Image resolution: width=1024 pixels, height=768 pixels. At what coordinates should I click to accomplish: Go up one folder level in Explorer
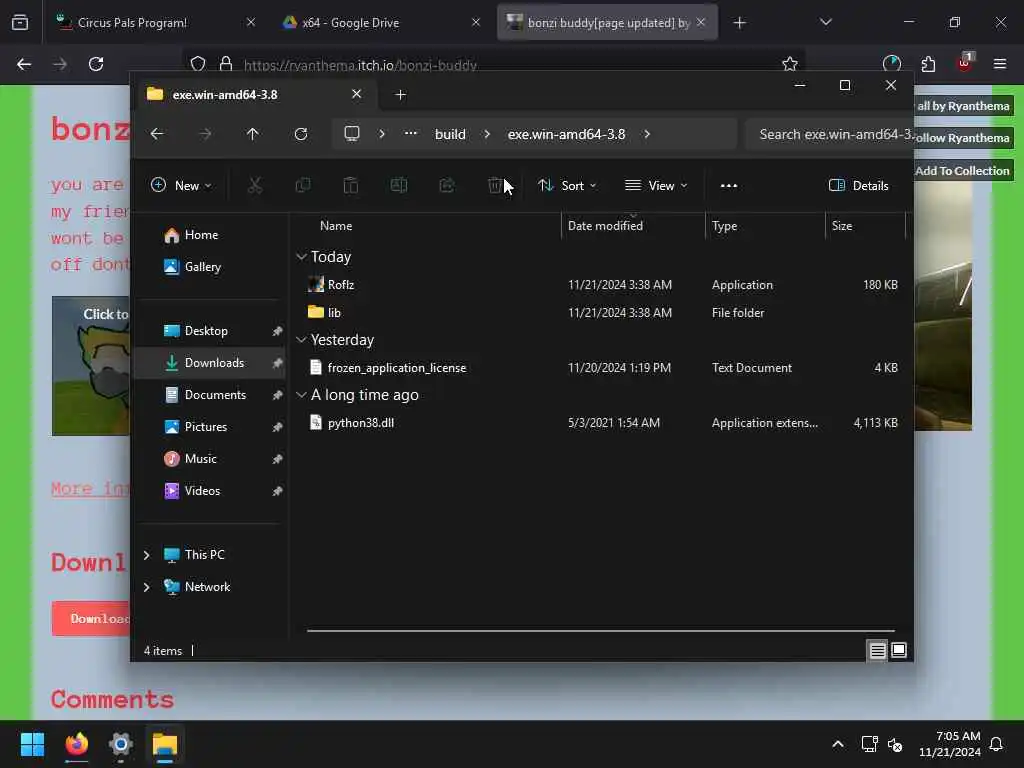pos(253,134)
